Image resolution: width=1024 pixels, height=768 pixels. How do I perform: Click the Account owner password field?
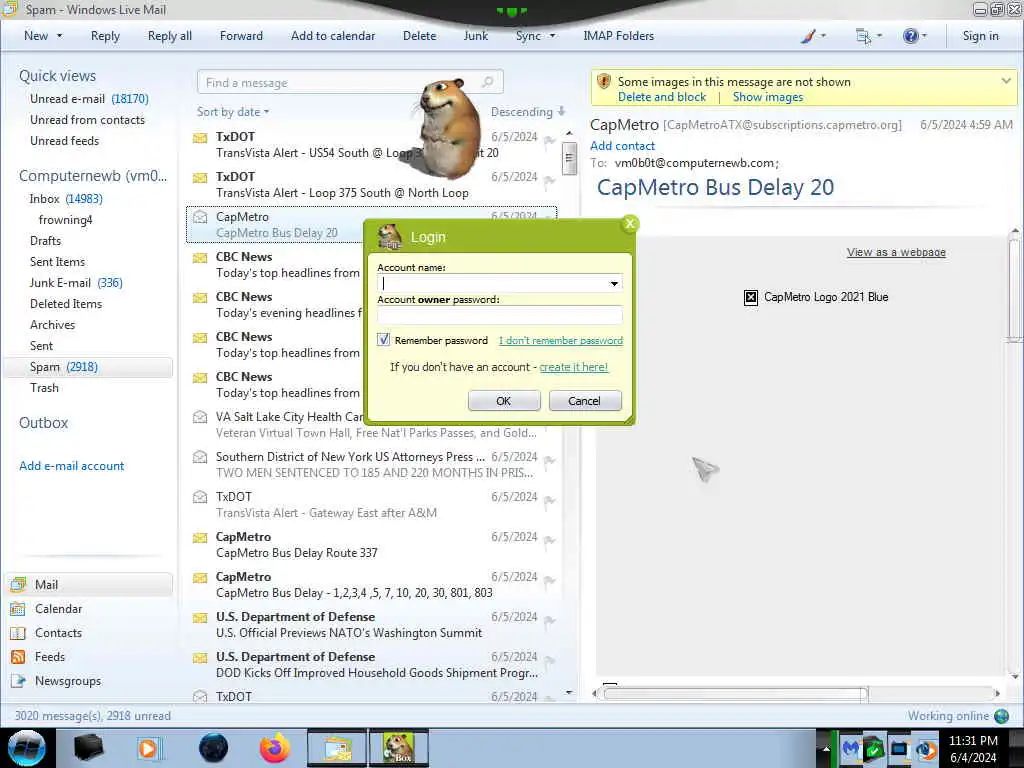(x=500, y=315)
